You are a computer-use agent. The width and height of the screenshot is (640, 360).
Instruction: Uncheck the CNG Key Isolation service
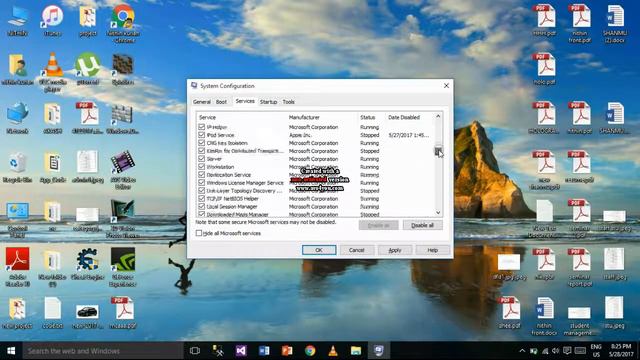pyautogui.click(x=201, y=143)
